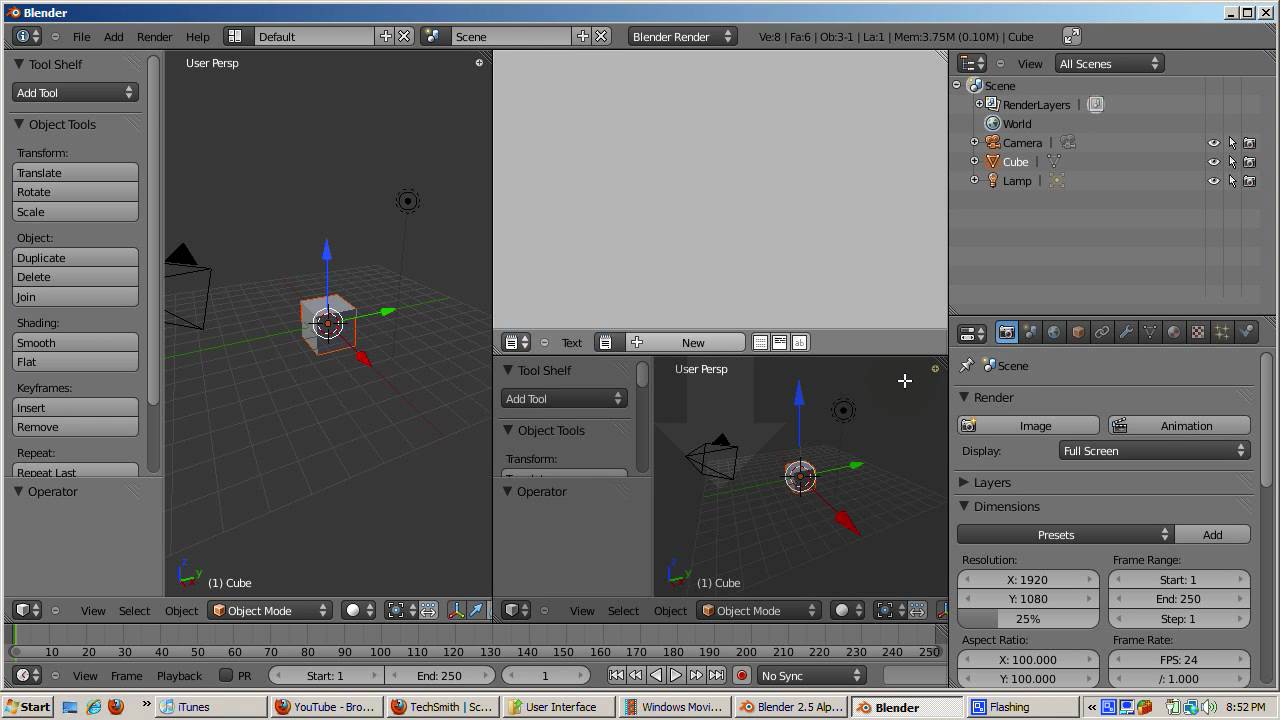Toggle selectability of the Cube in outliner

pos(1232,162)
